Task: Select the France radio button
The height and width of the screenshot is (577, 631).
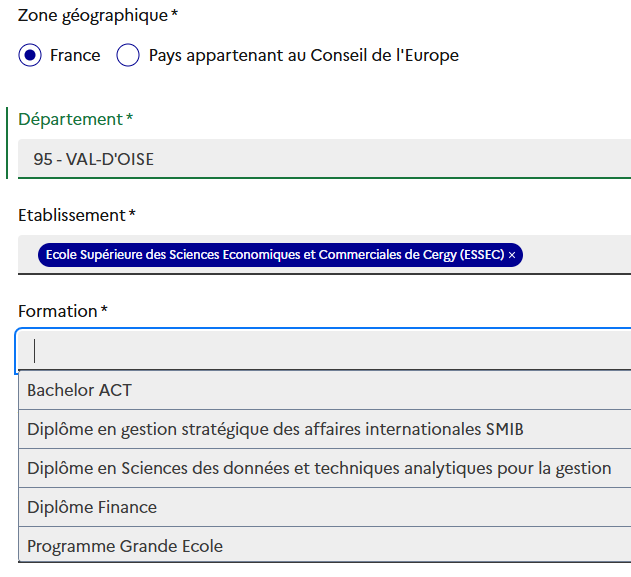Action: coord(29,56)
